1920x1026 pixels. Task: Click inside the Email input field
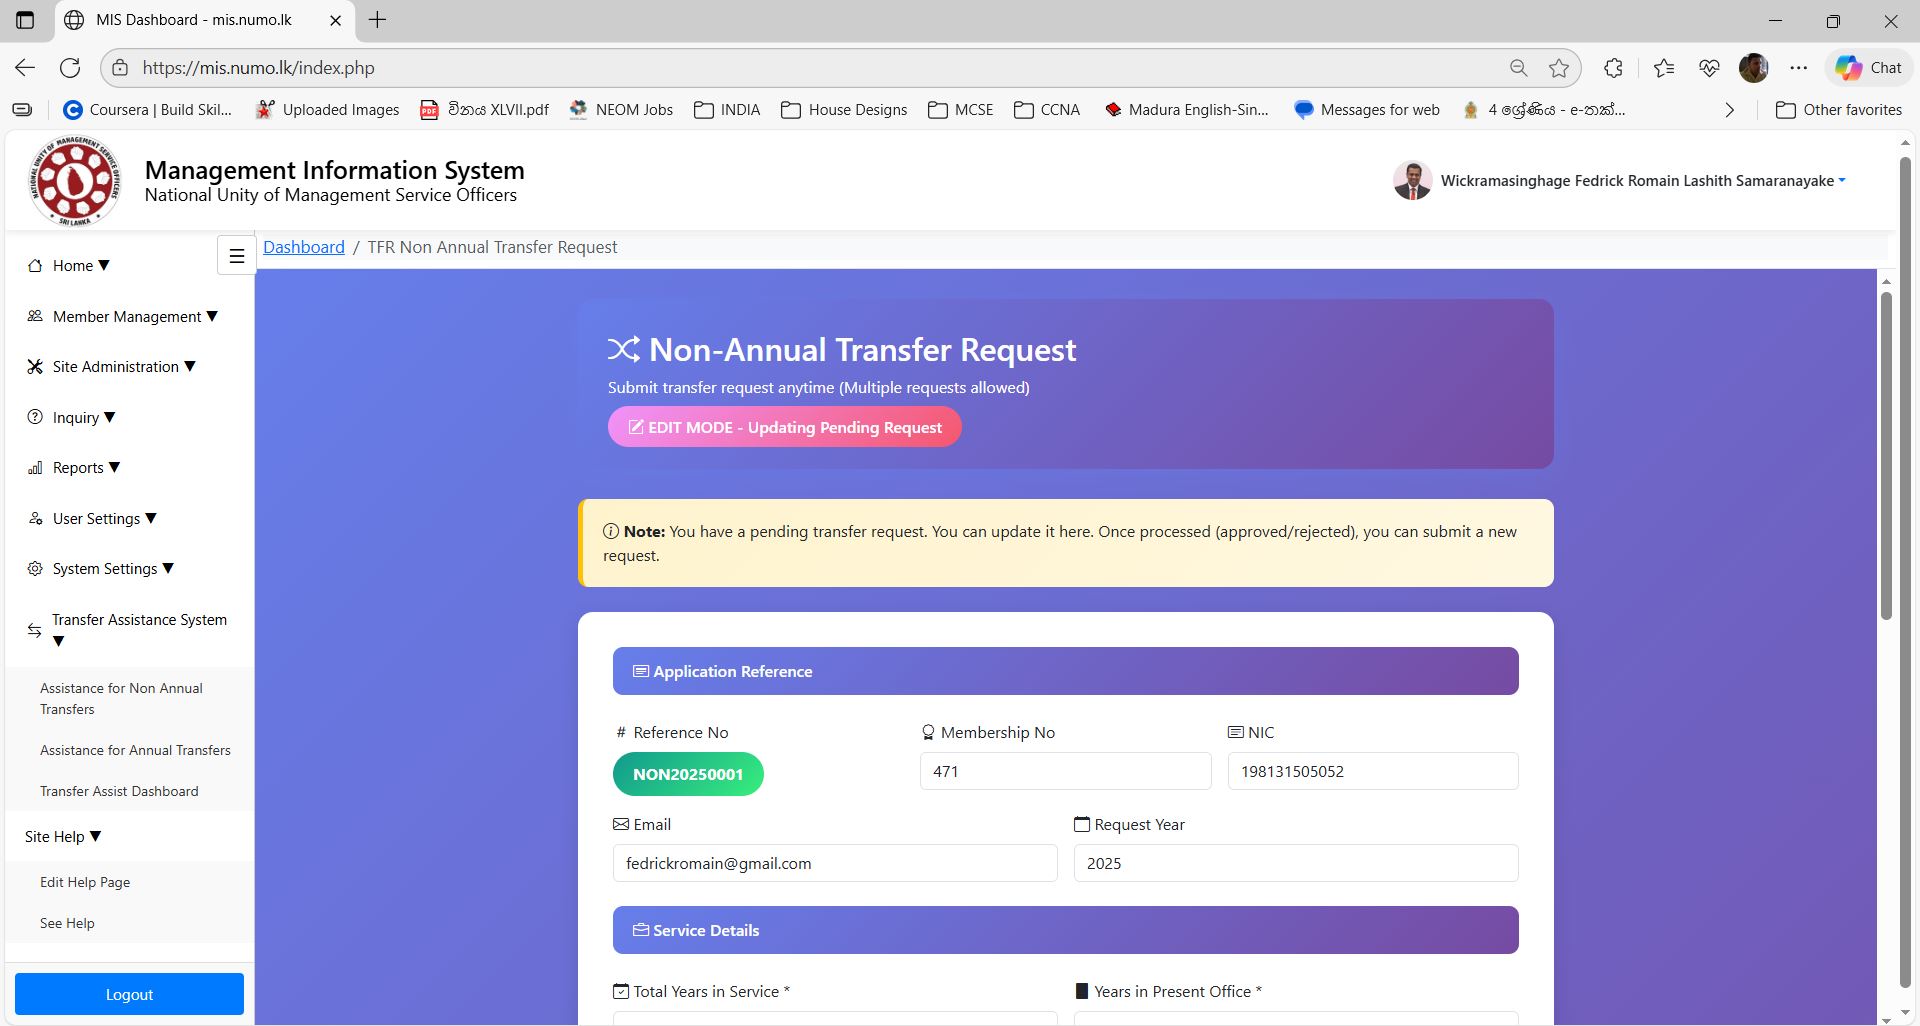pos(834,863)
